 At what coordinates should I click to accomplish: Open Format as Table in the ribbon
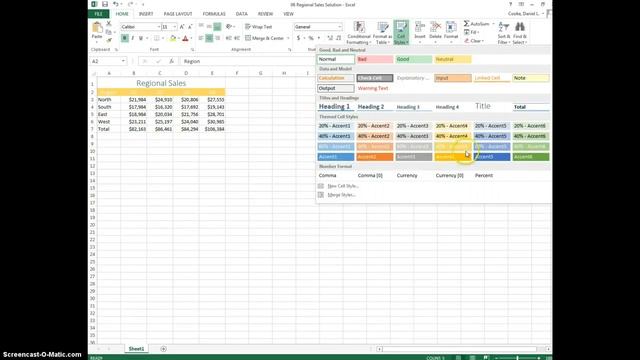point(382,33)
